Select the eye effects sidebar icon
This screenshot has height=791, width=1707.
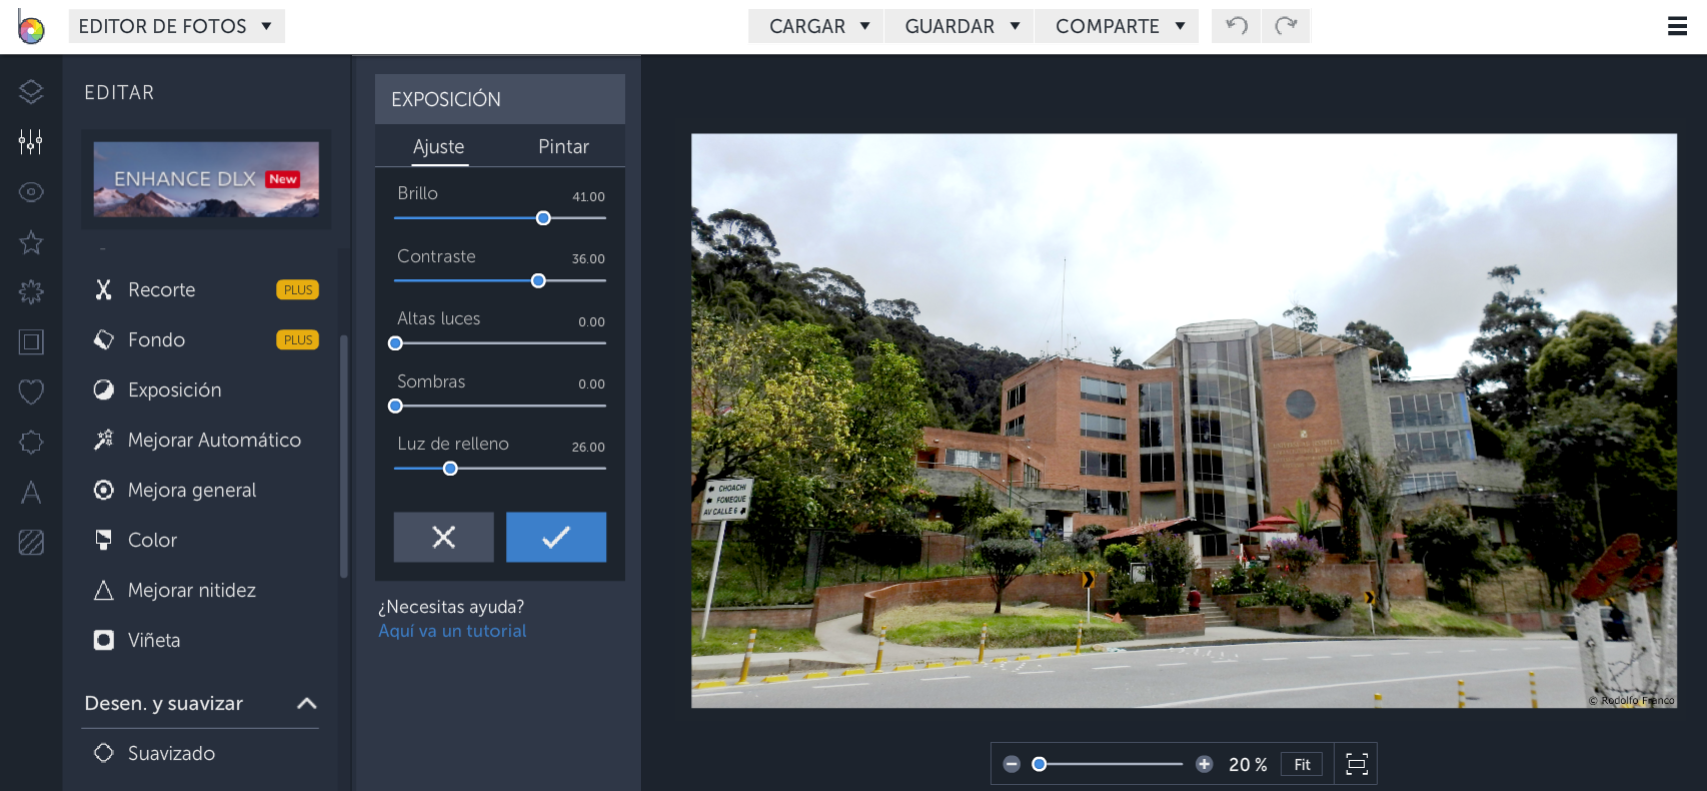click(31, 192)
